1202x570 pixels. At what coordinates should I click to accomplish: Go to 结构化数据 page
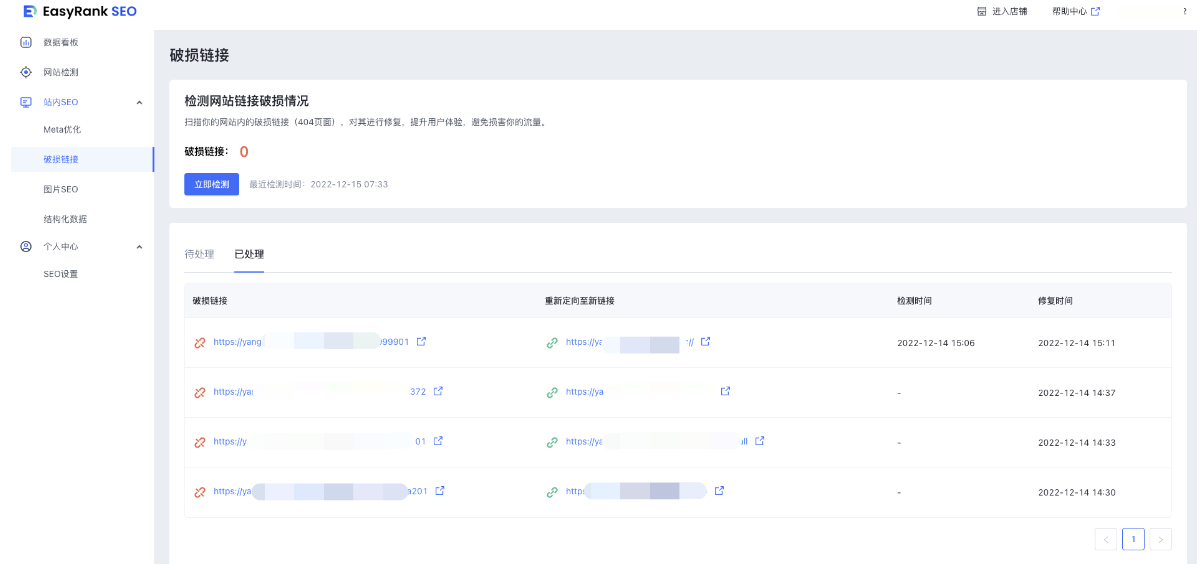(64, 219)
